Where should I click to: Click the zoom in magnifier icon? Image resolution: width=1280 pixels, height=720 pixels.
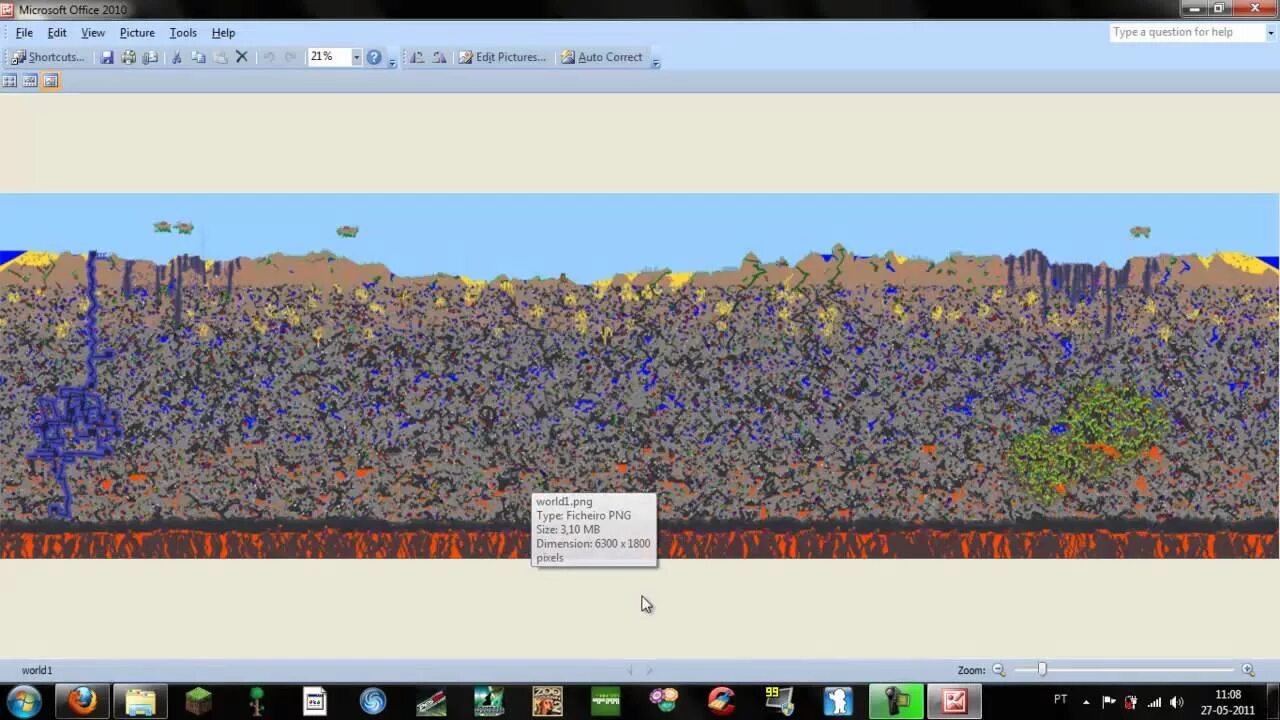pos(1248,670)
